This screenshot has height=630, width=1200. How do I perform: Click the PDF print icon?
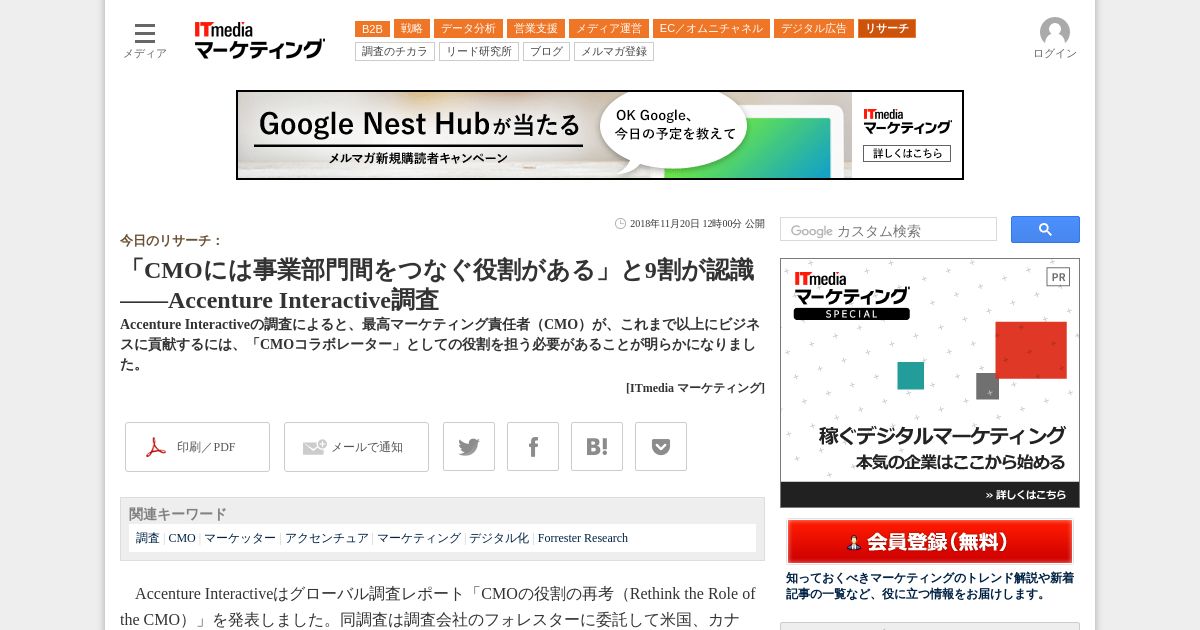click(156, 447)
